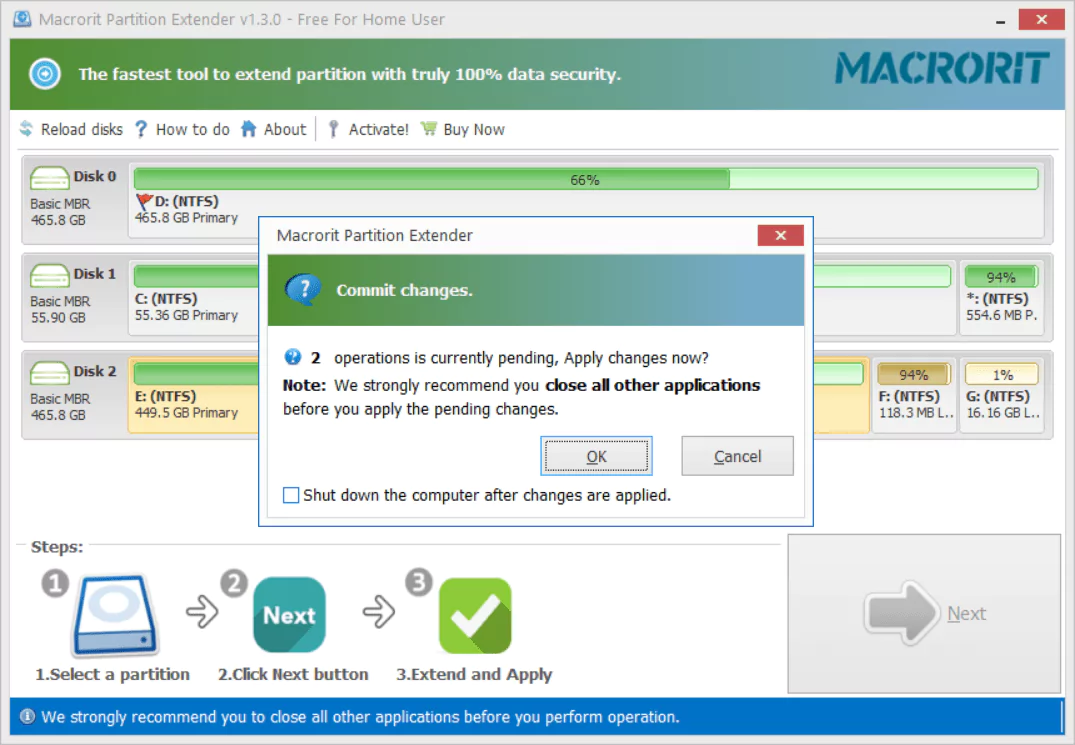Click step 2 Next icon in Steps guide
This screenshot has height=745, width=1075.
click(x=289, y=614)
